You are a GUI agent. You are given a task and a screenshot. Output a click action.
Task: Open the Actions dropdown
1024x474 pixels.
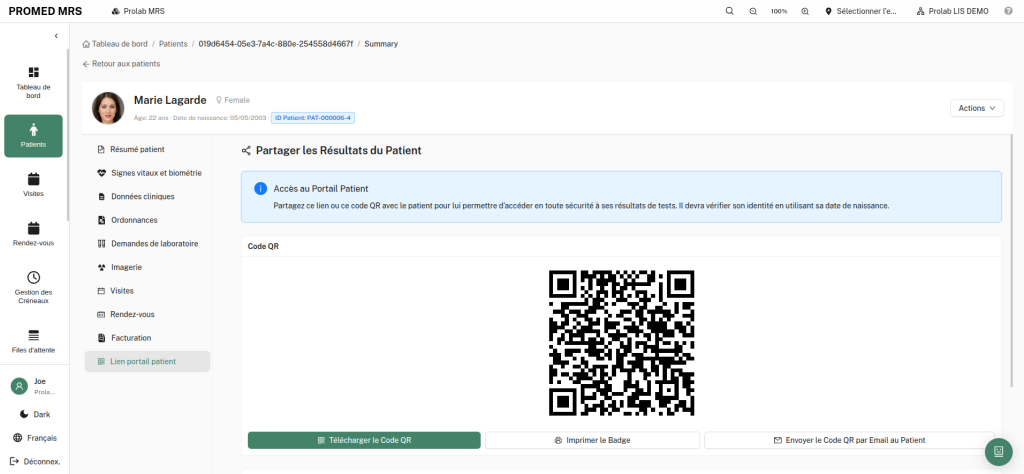coord(977,108)
